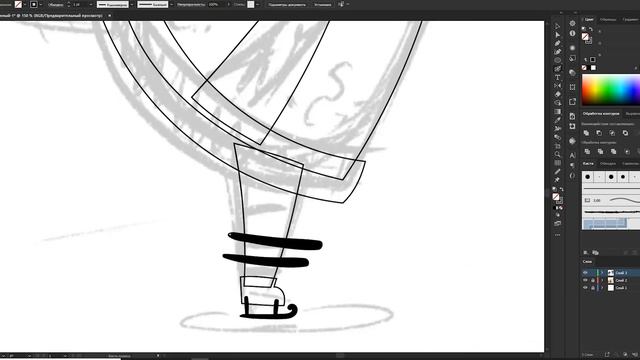Select the Pen tool
The image size is (640, 360).
[558, 43]
